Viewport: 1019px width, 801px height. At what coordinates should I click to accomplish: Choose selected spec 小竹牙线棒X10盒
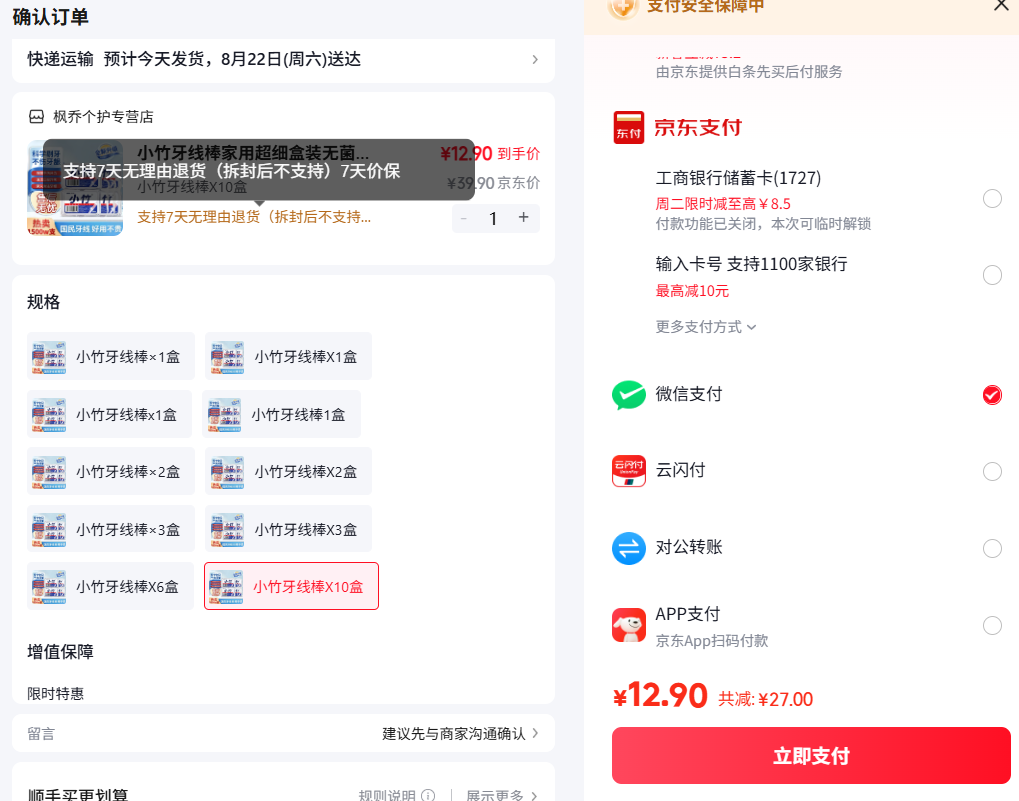[x=291, y=587]
